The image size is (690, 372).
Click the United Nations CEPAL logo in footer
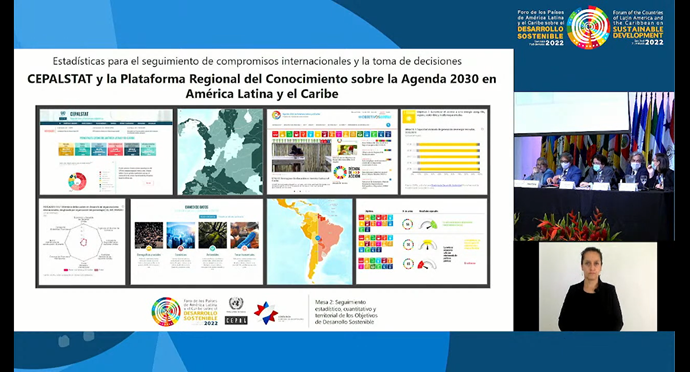click(x=236, y=311)
